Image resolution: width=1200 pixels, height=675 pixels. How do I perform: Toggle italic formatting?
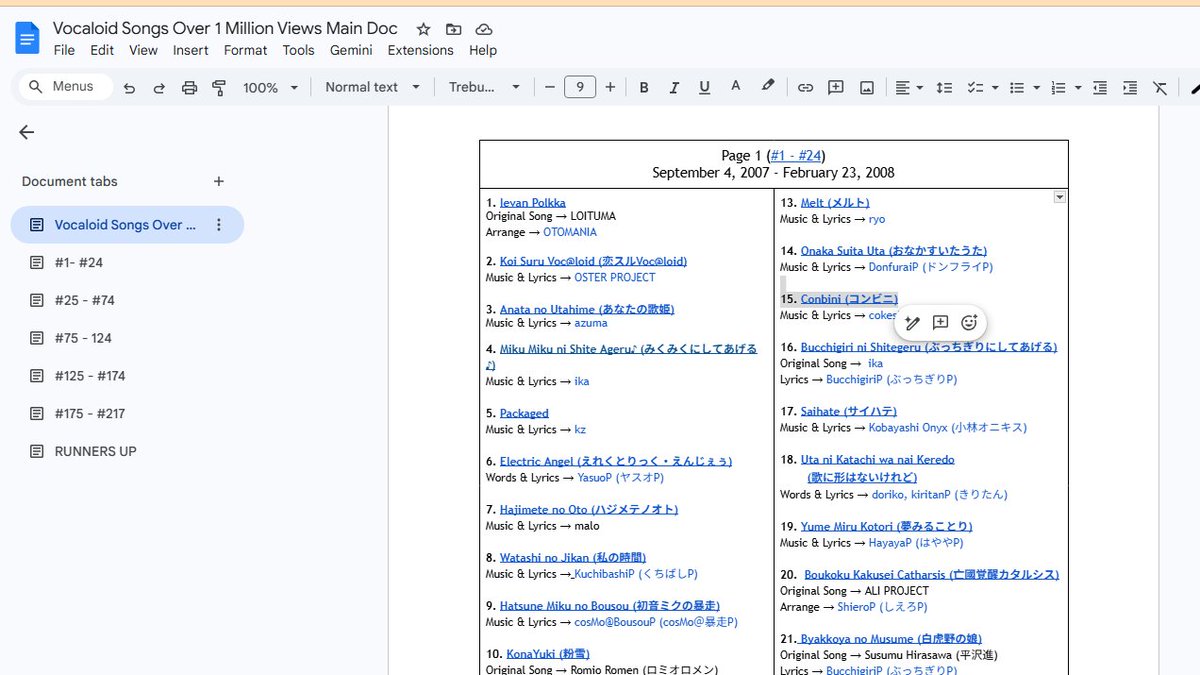pyautogui.click(x=673, y=87)
